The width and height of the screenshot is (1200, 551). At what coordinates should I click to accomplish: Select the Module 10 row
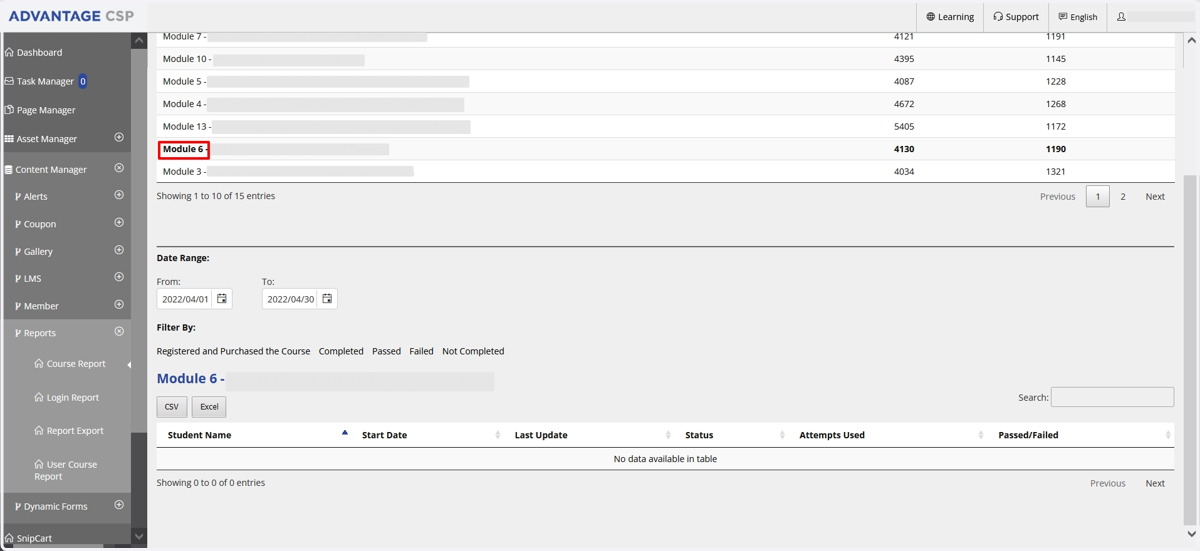[665, 59]
